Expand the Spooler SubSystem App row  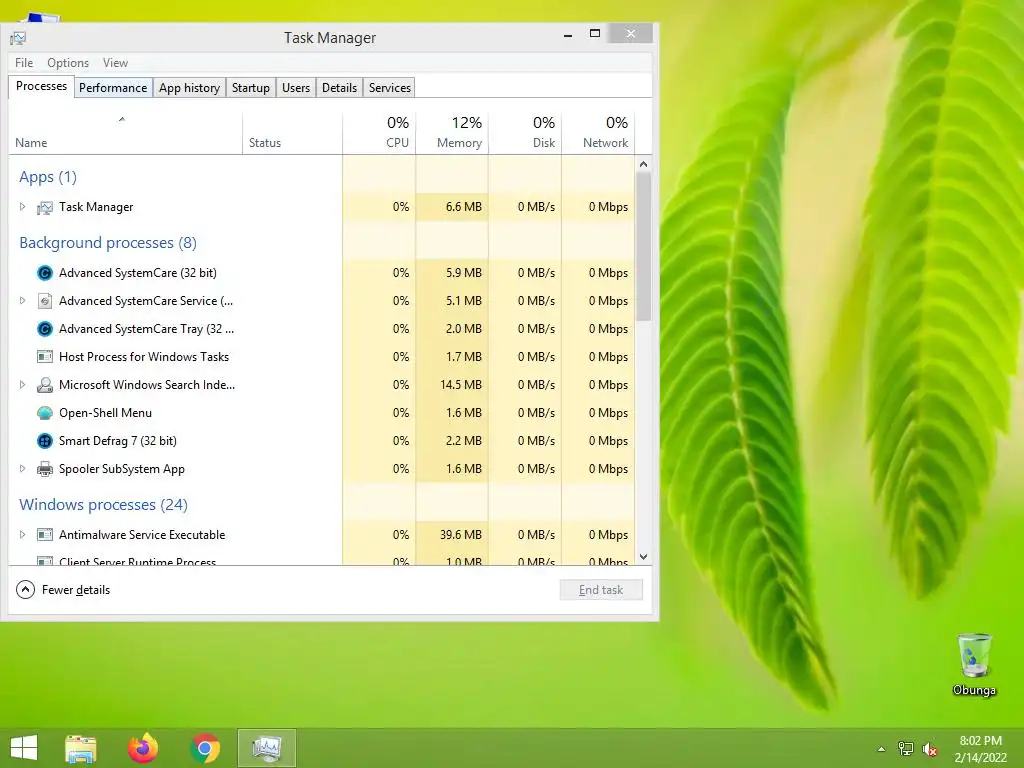coord(22,469)
